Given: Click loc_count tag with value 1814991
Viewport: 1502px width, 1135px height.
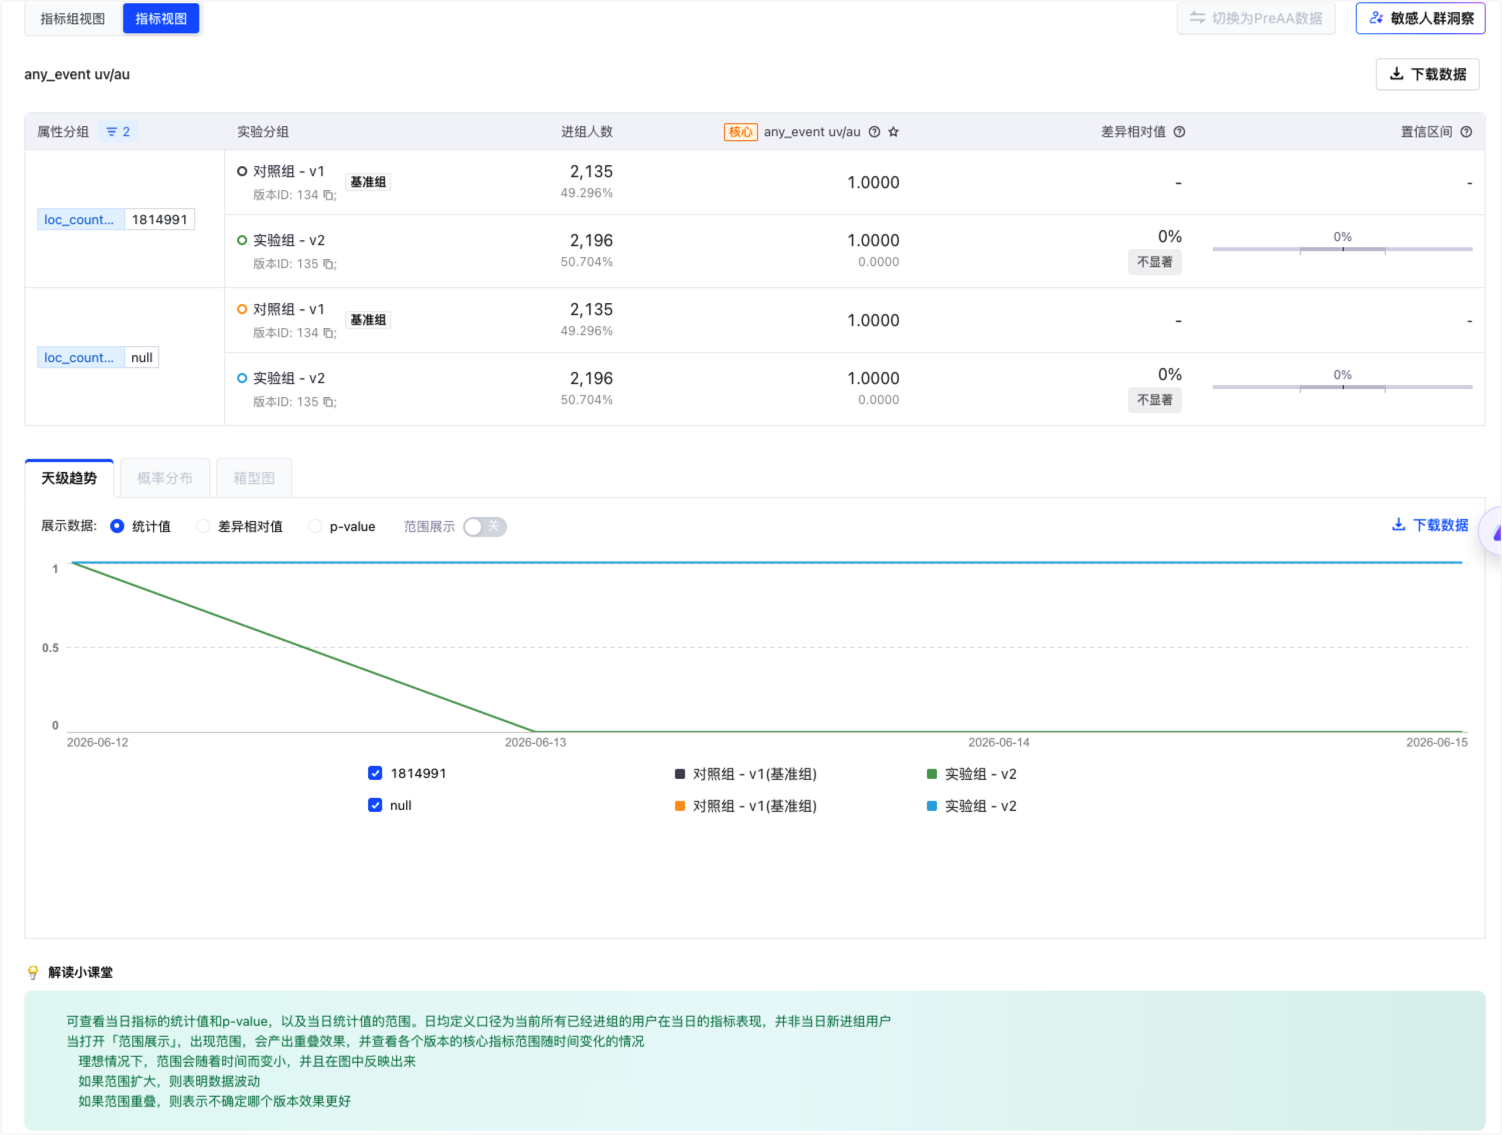Looking at the screenshot, I should (116, 220).
